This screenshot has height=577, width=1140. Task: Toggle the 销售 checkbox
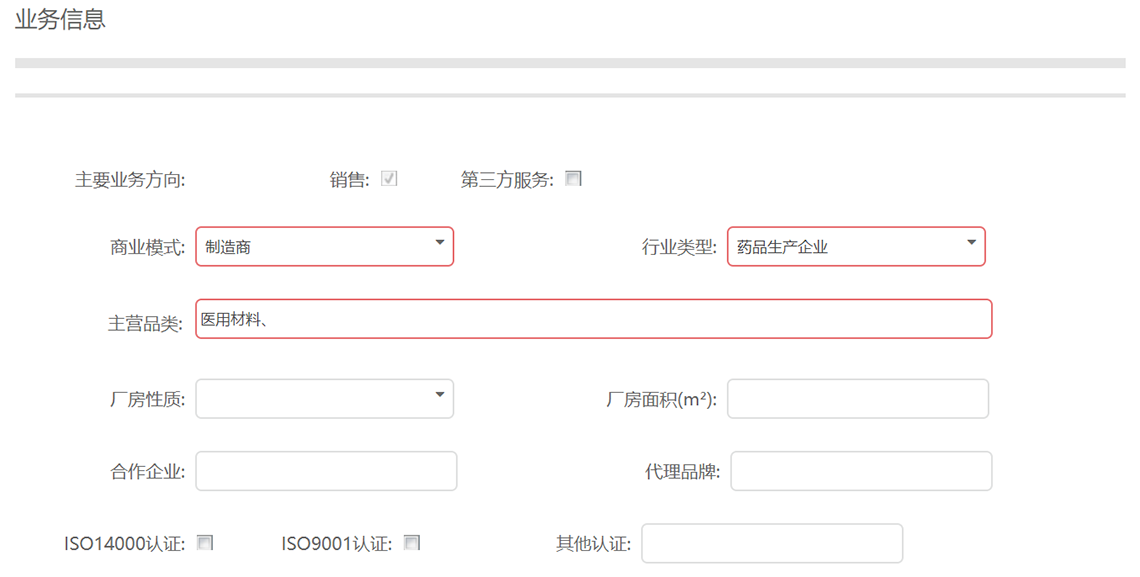389,179
